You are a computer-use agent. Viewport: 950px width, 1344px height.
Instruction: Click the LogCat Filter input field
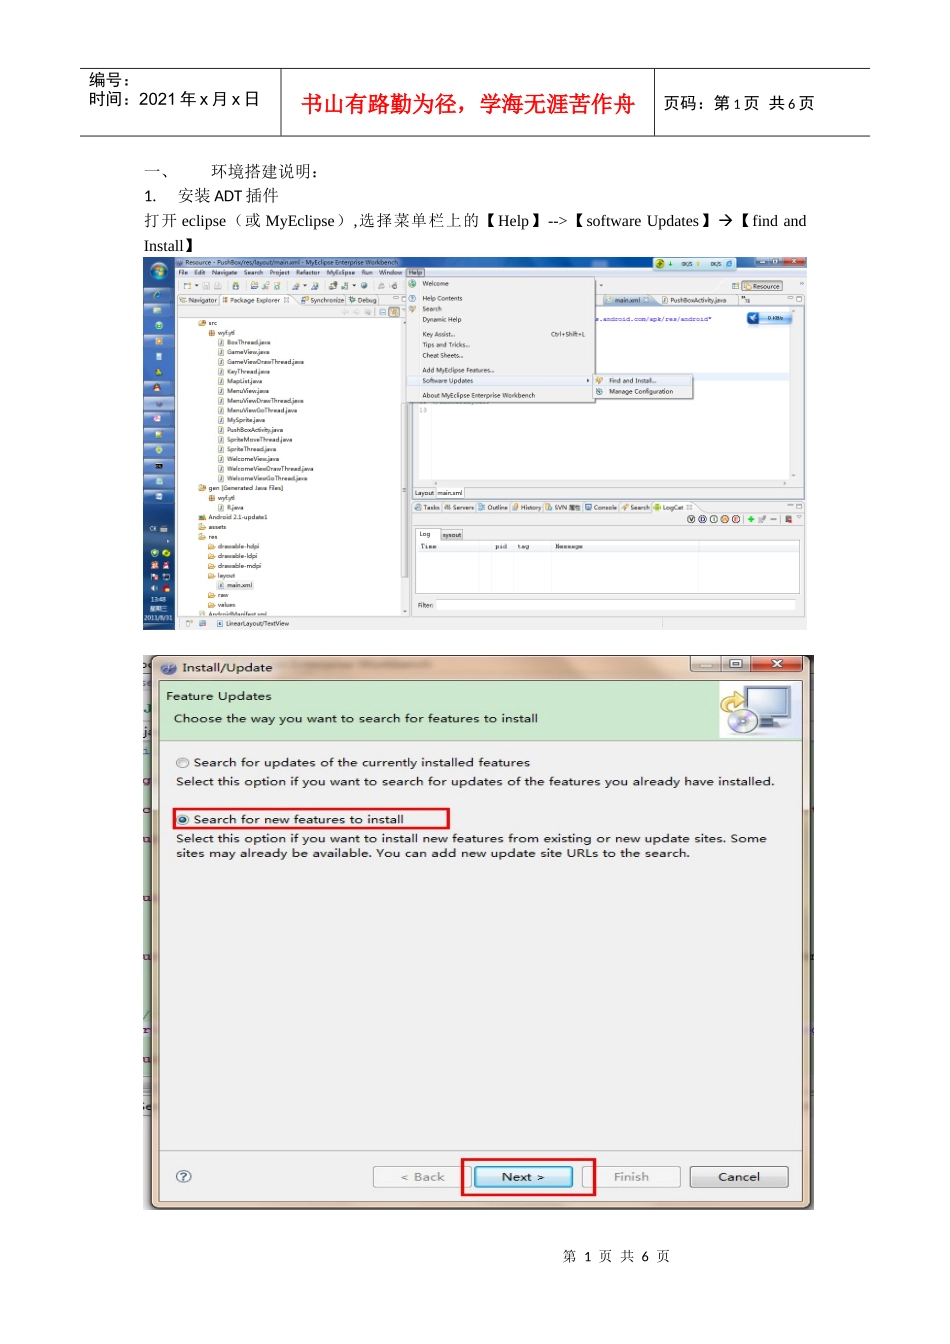616,605
